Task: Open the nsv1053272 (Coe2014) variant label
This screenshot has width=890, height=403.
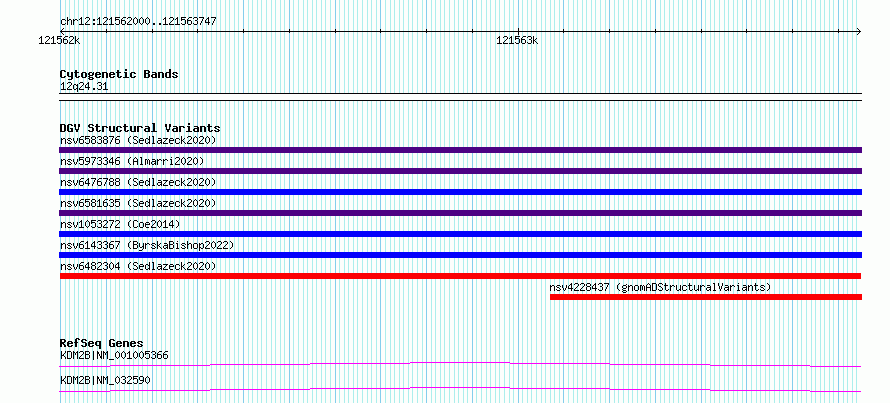Action: point(120,224)
